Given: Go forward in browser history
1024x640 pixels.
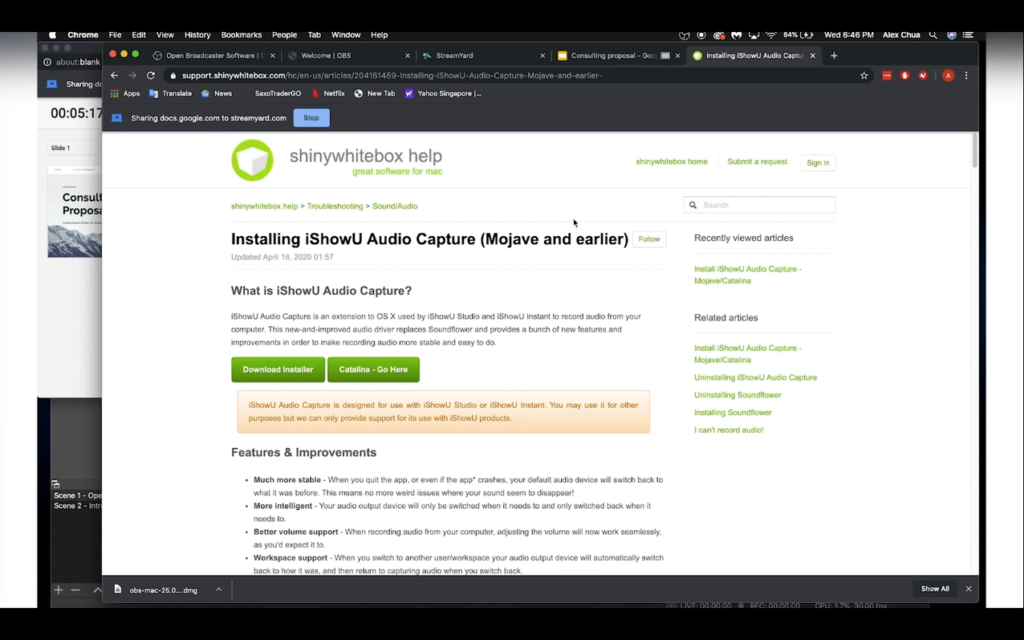Looking at the screenshot, I should click(133, 76).
